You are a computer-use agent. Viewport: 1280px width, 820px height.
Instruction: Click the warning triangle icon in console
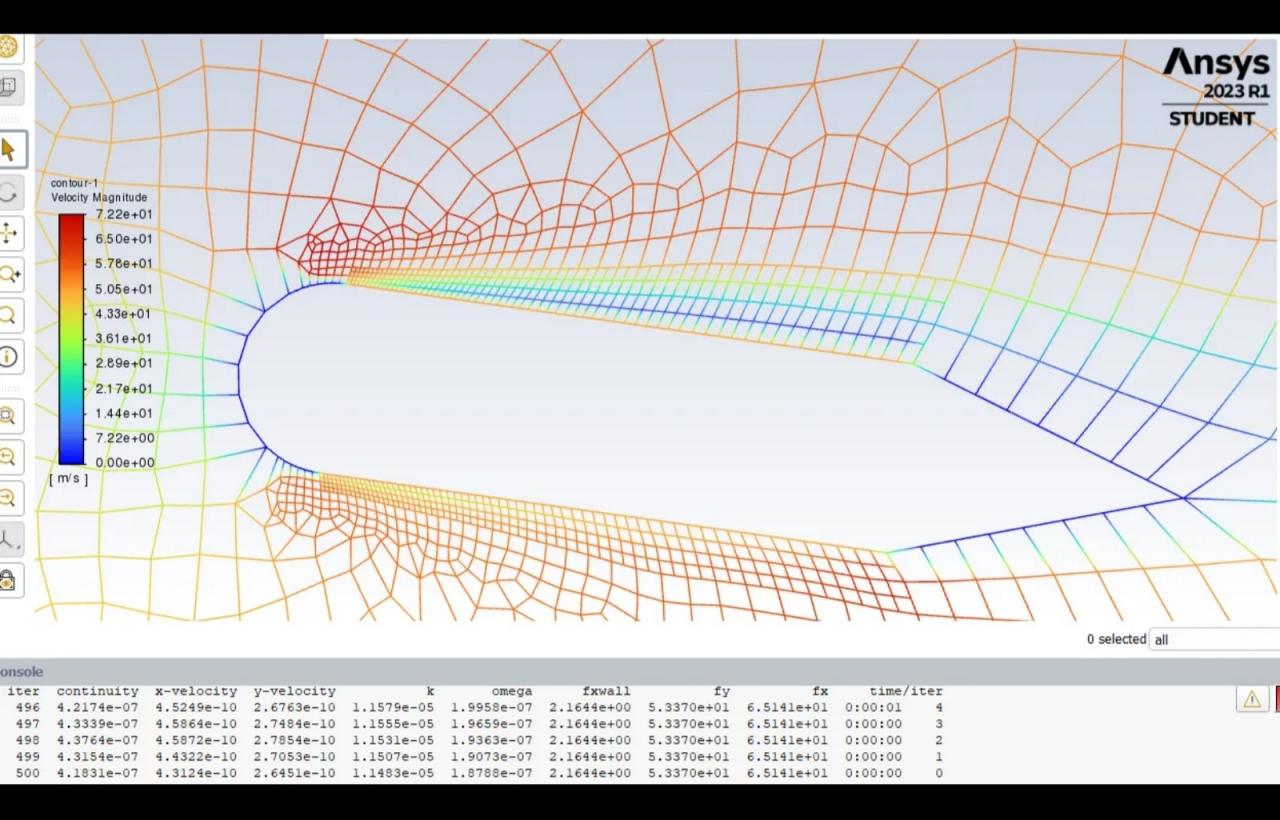click(x=1251, y=700)
